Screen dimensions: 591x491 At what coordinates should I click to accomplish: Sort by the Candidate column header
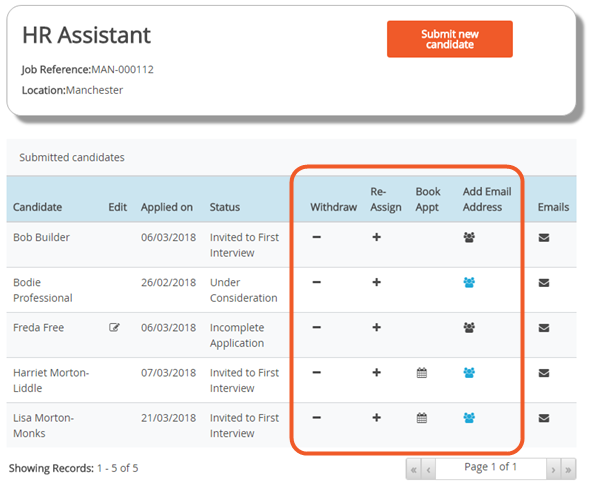pyautogui.click(x=37, y=207)
